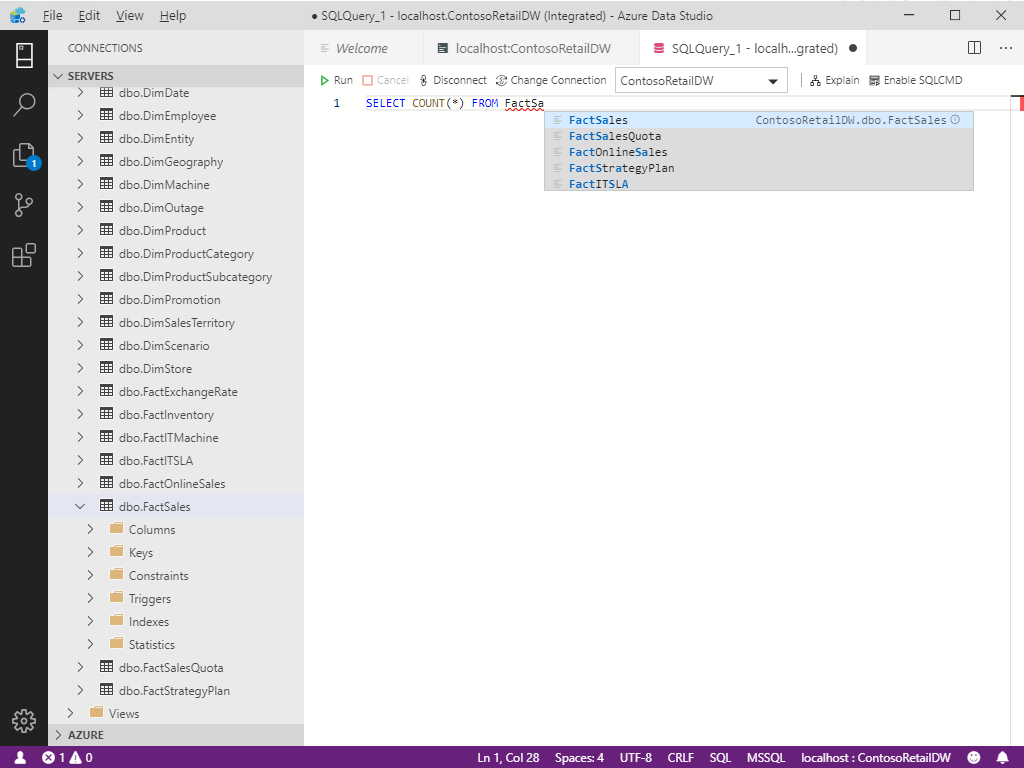This screenshot has width=1024, height=768.
Task: Select FactSalesQuota from autocomplete suggestions
Action: 615,136
